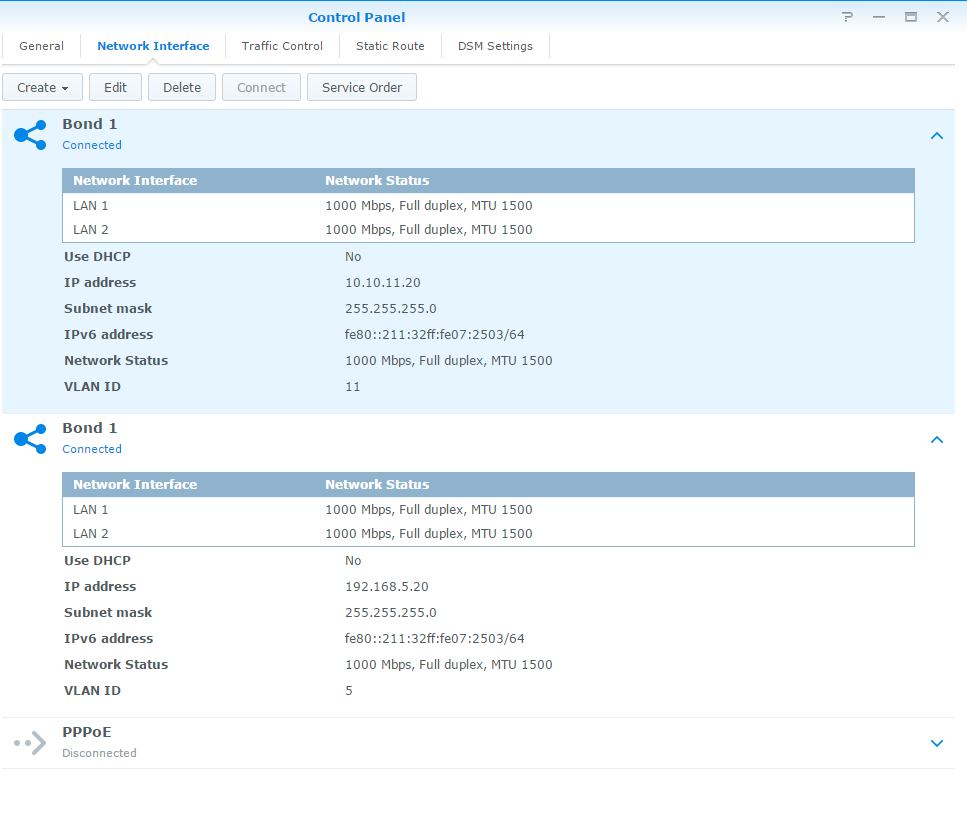Viewport: 967px width, 815px height.
Task: Click the share icon of the Bond 1 entry with IP 192.168.5.20
Action: 30,439
